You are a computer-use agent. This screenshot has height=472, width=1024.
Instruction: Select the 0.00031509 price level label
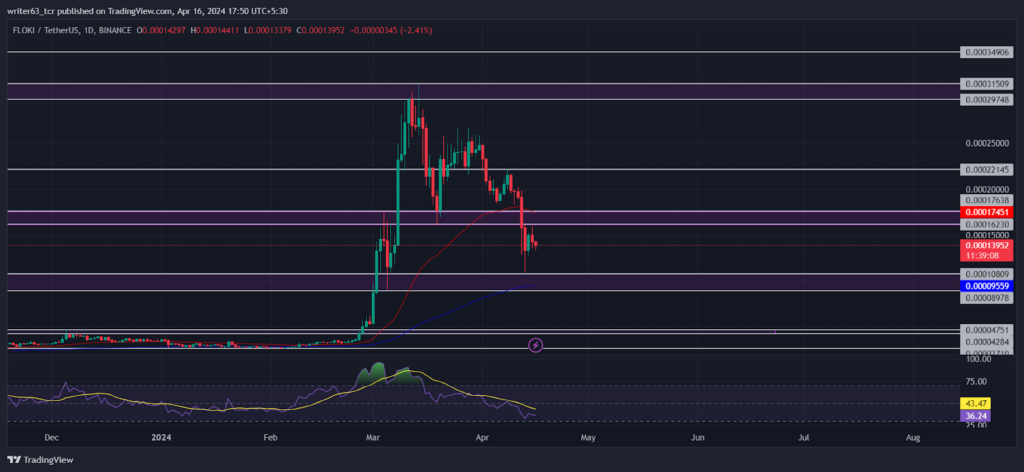click(986, 84)
